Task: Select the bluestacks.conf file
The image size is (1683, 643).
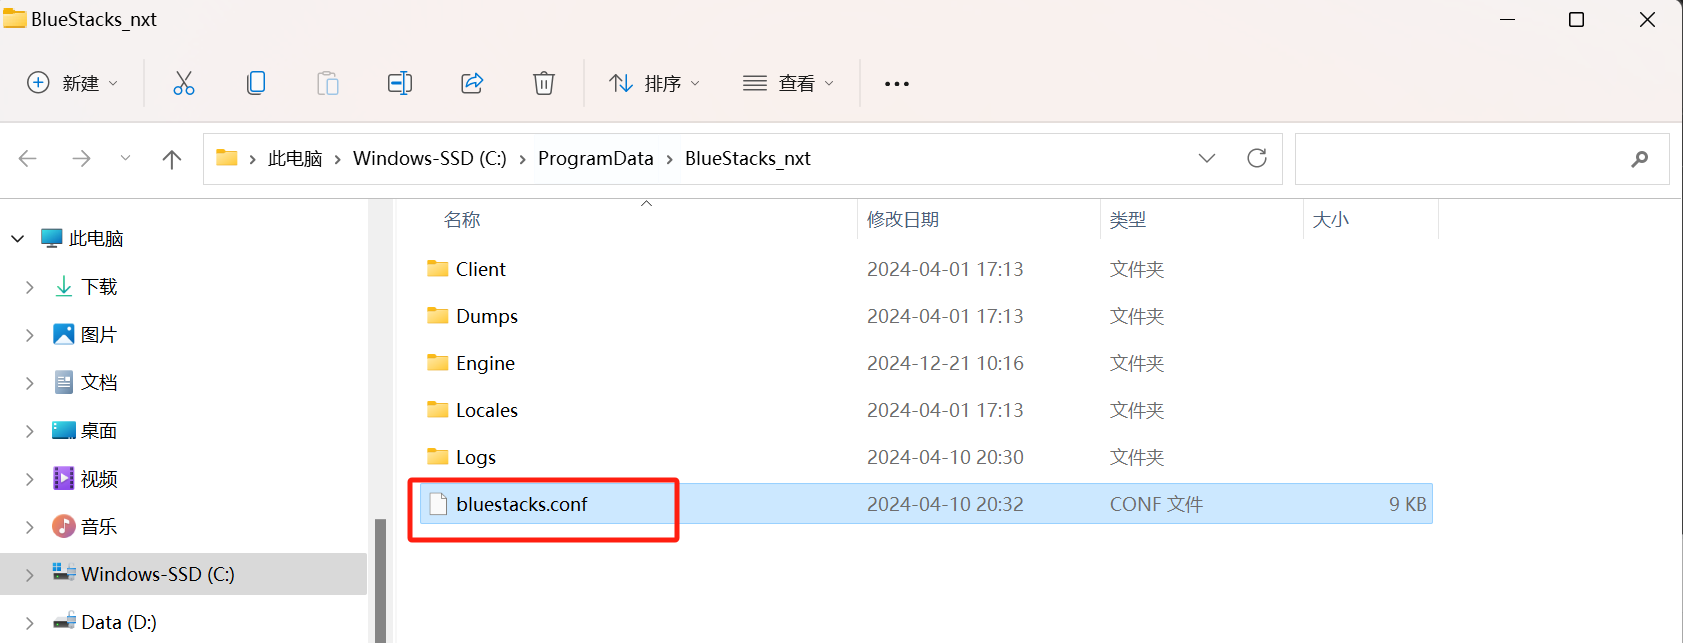Action: click(x=926, y=504)
